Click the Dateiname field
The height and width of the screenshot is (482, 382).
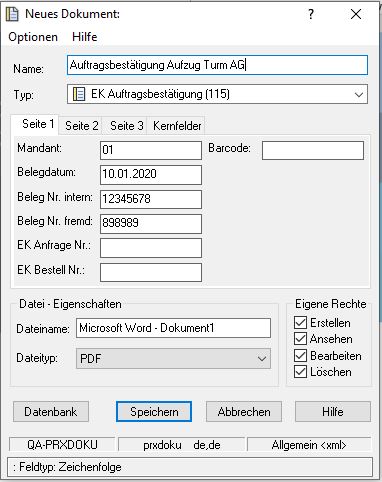[x=173, y=328]
